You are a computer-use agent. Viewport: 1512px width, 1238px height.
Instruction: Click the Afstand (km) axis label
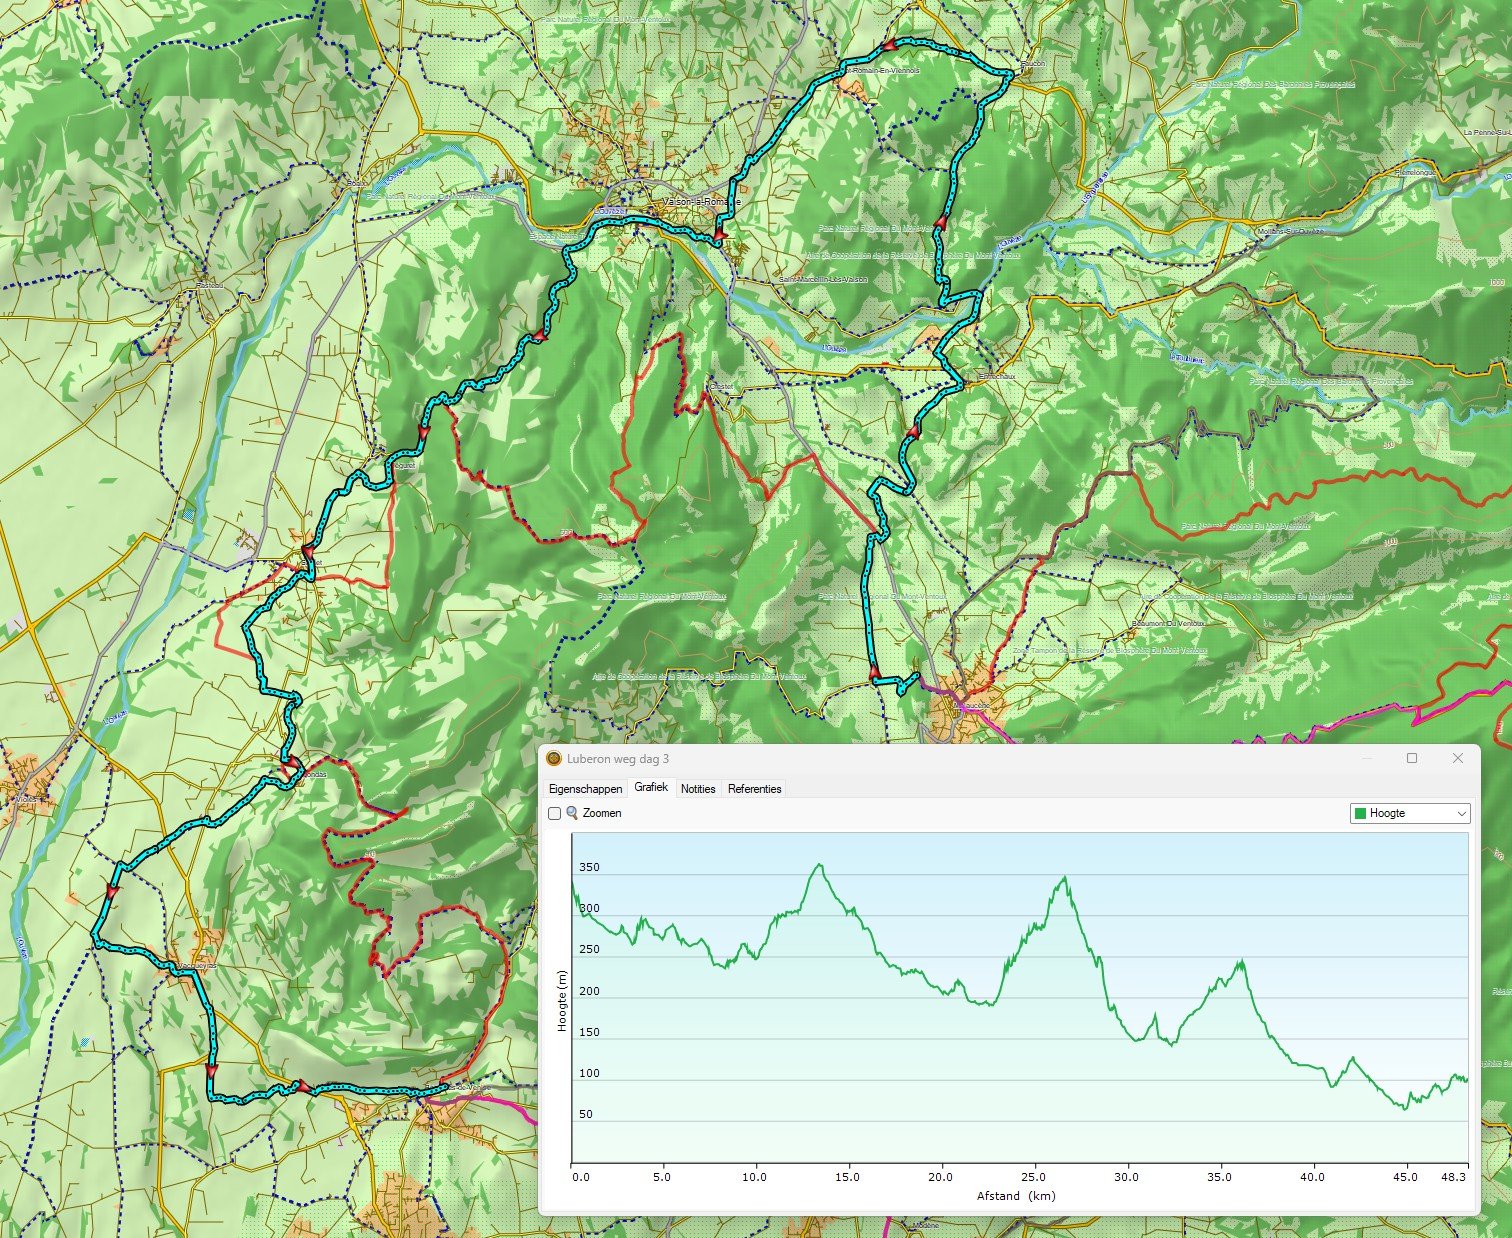pyautogui.click(x=1016, y=1196)
